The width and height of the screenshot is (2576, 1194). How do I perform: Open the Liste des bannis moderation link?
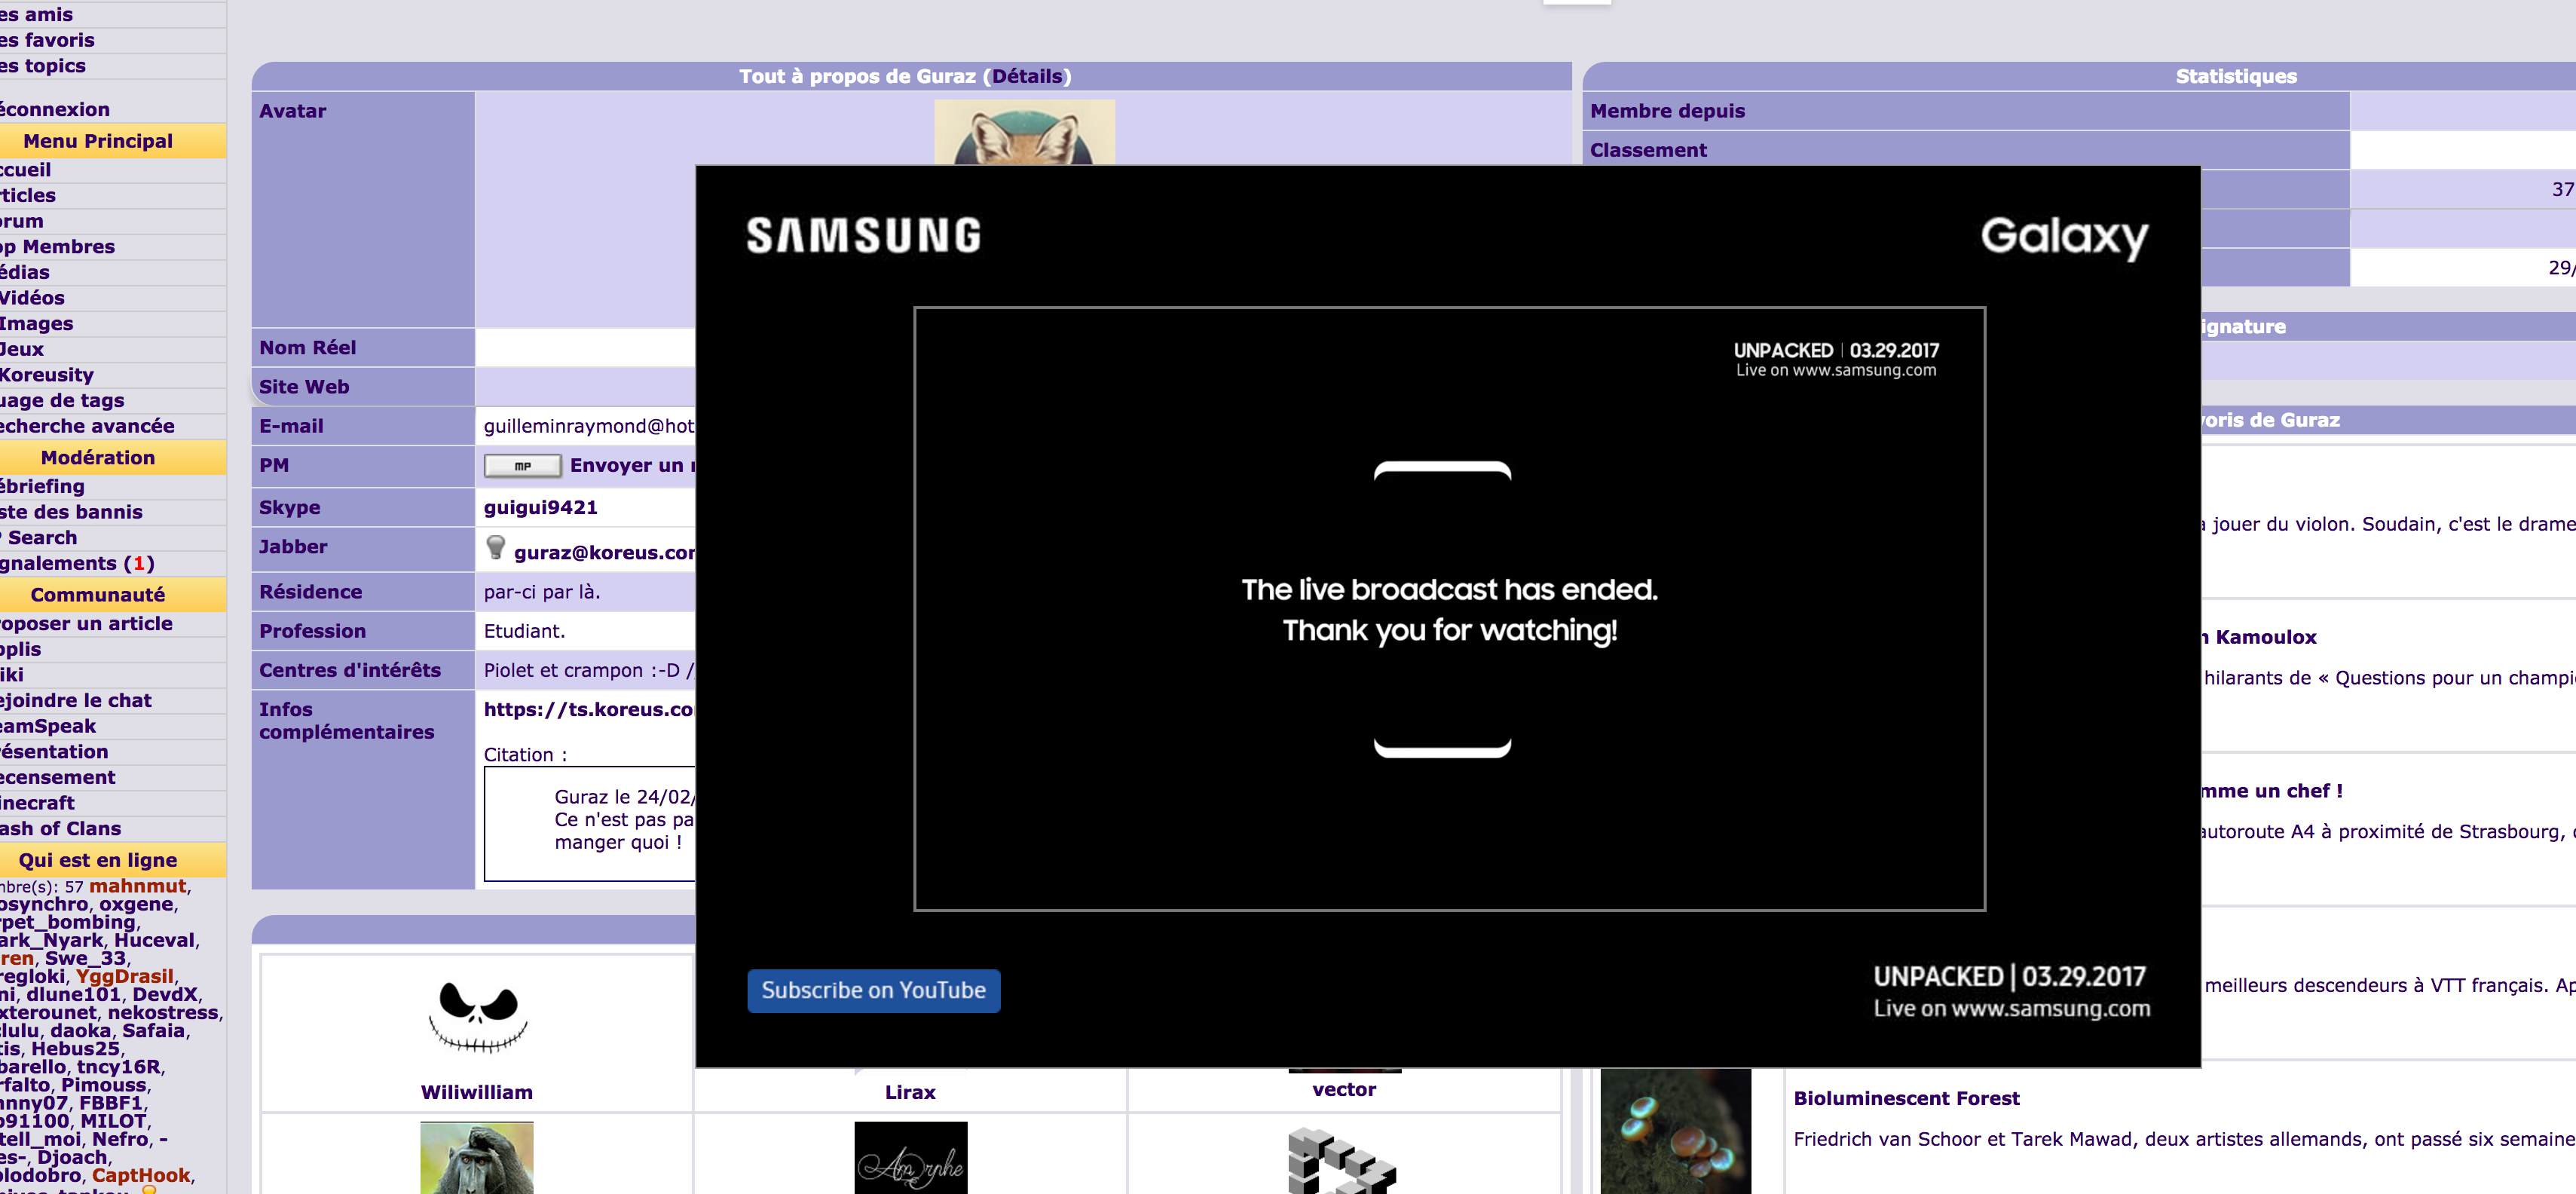point(71,512)
